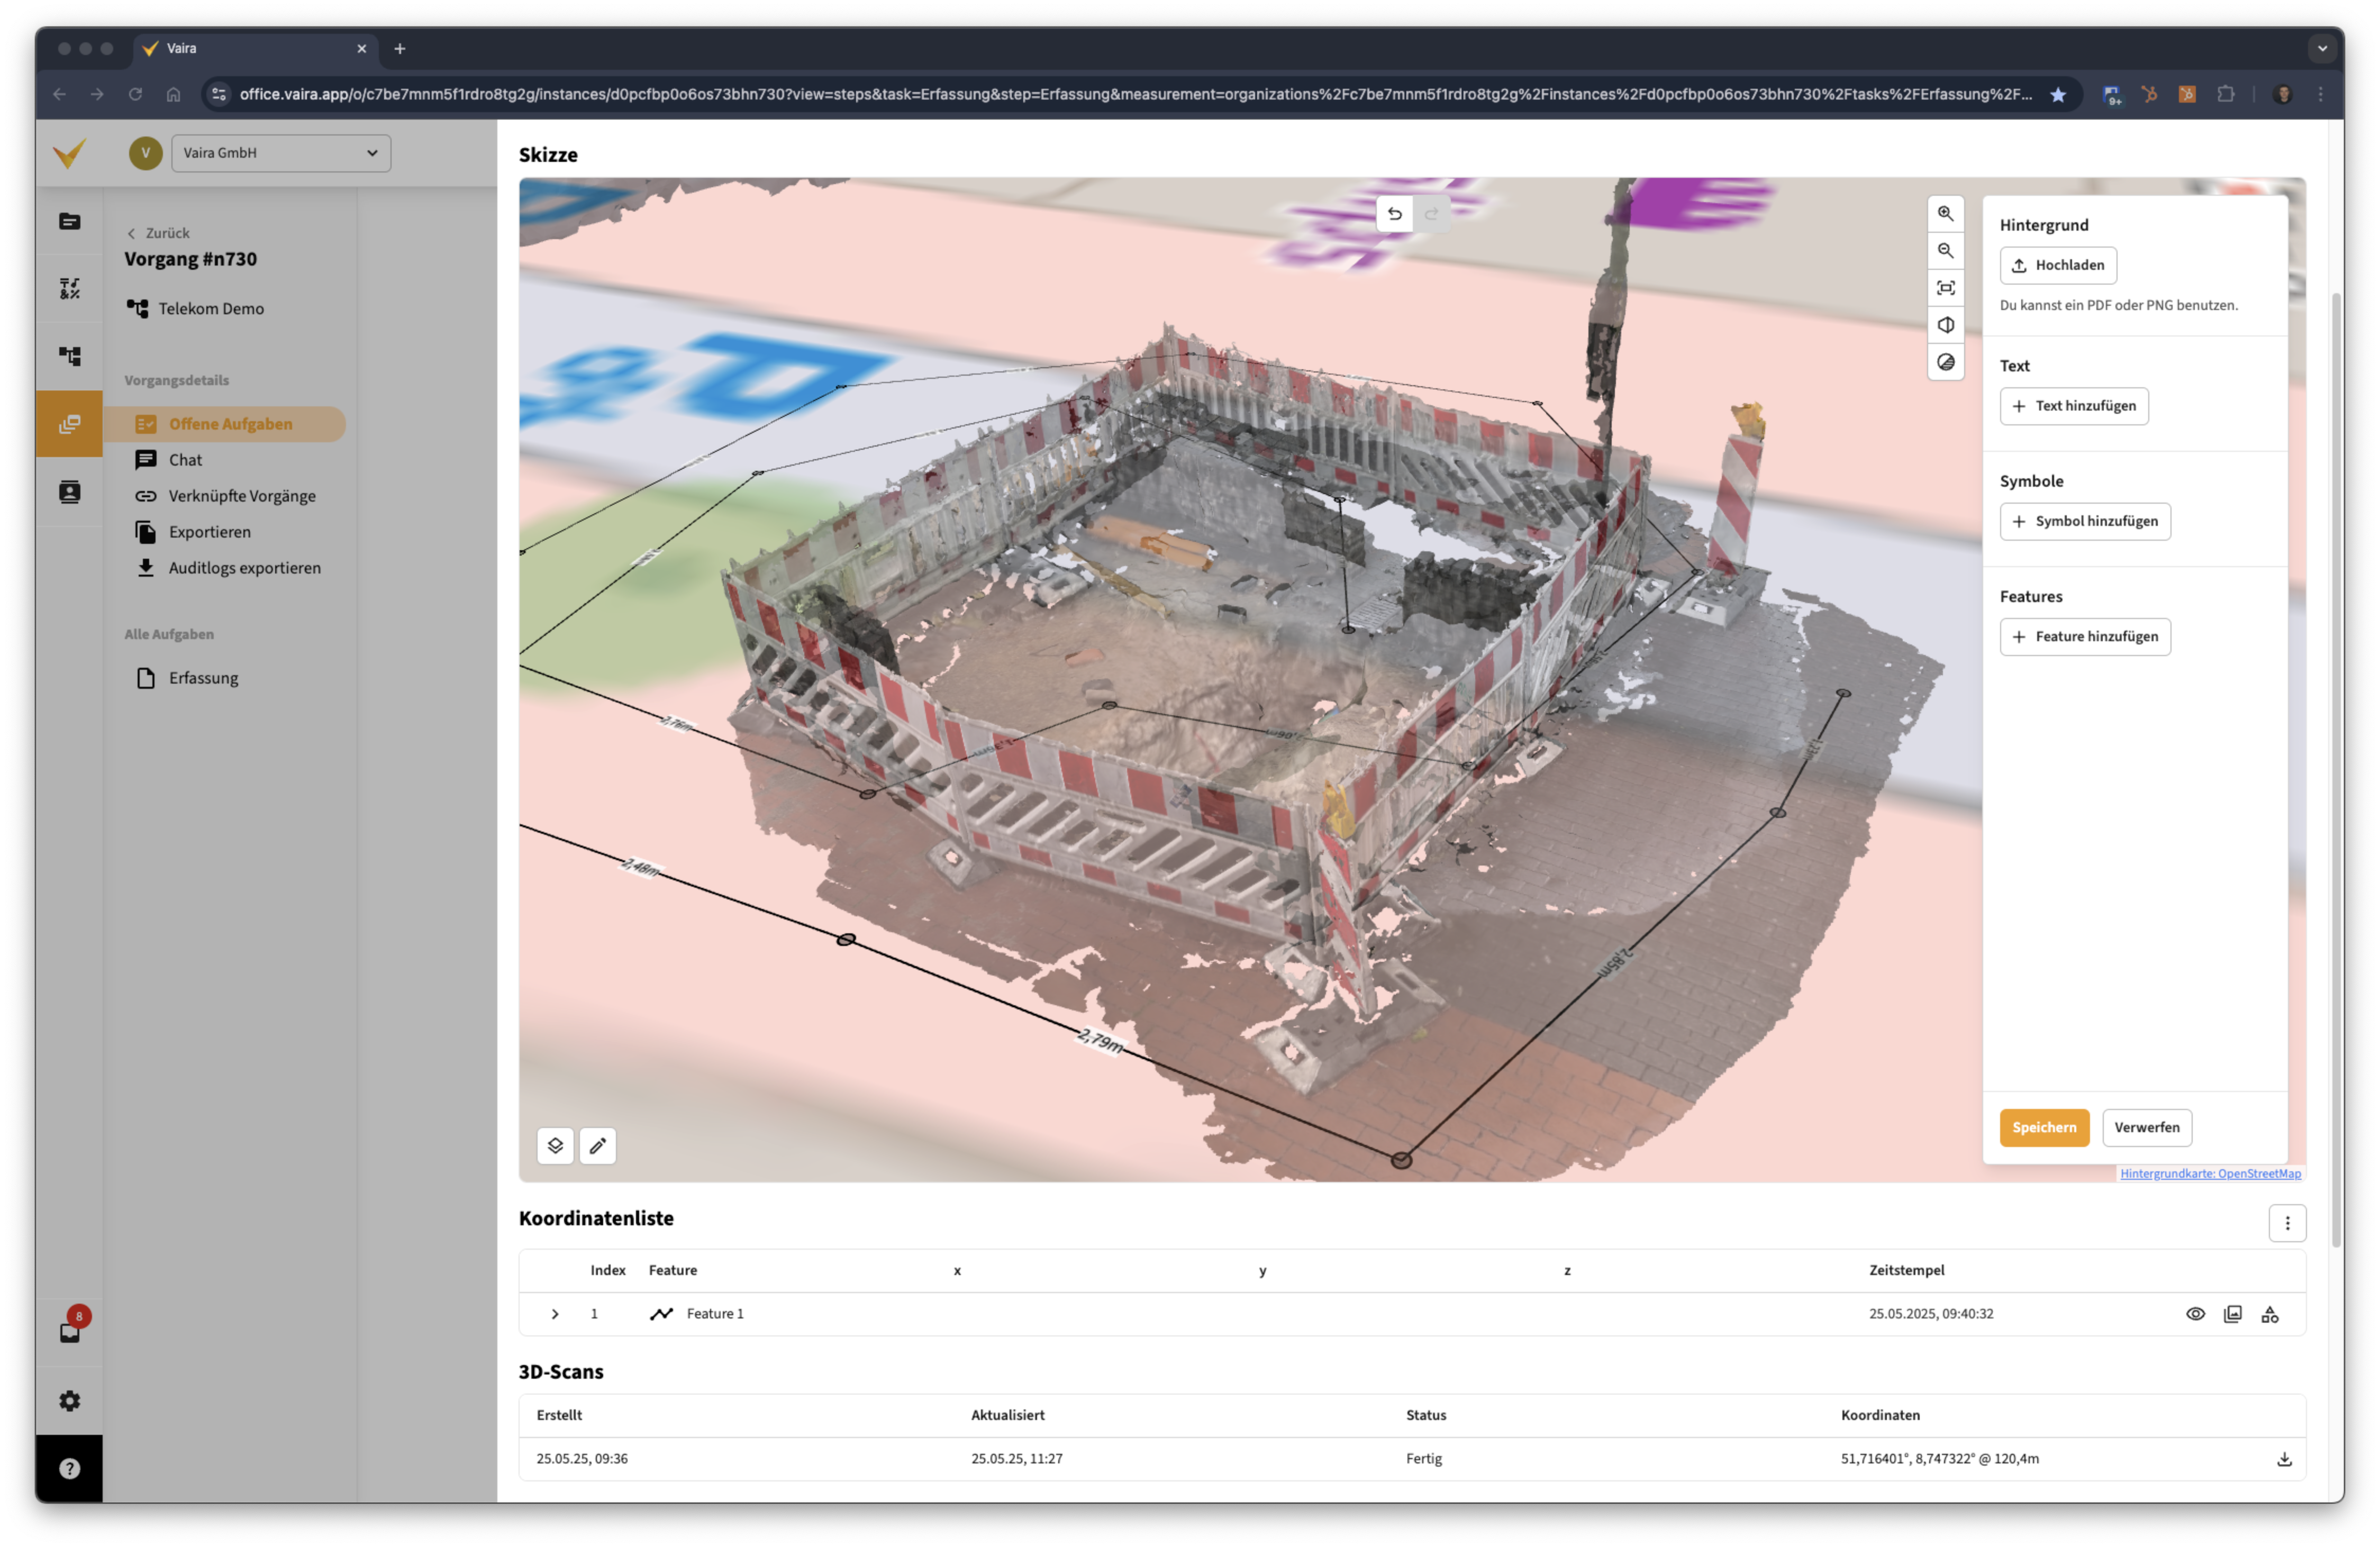Viewport: 2380px width, 1547px height.
Task: Select the pencil edit tool
Action: (x=597, y=1145)
